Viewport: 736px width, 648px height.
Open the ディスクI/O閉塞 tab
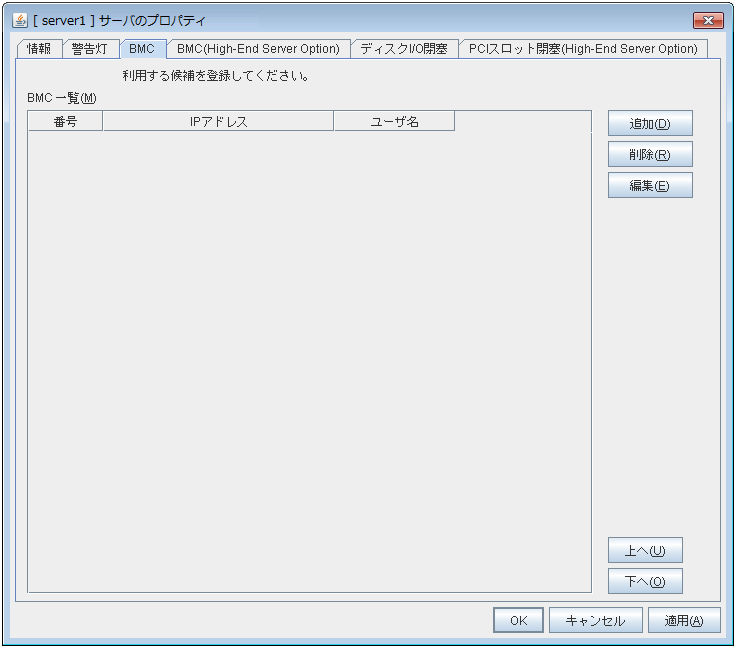pos(404,48)
